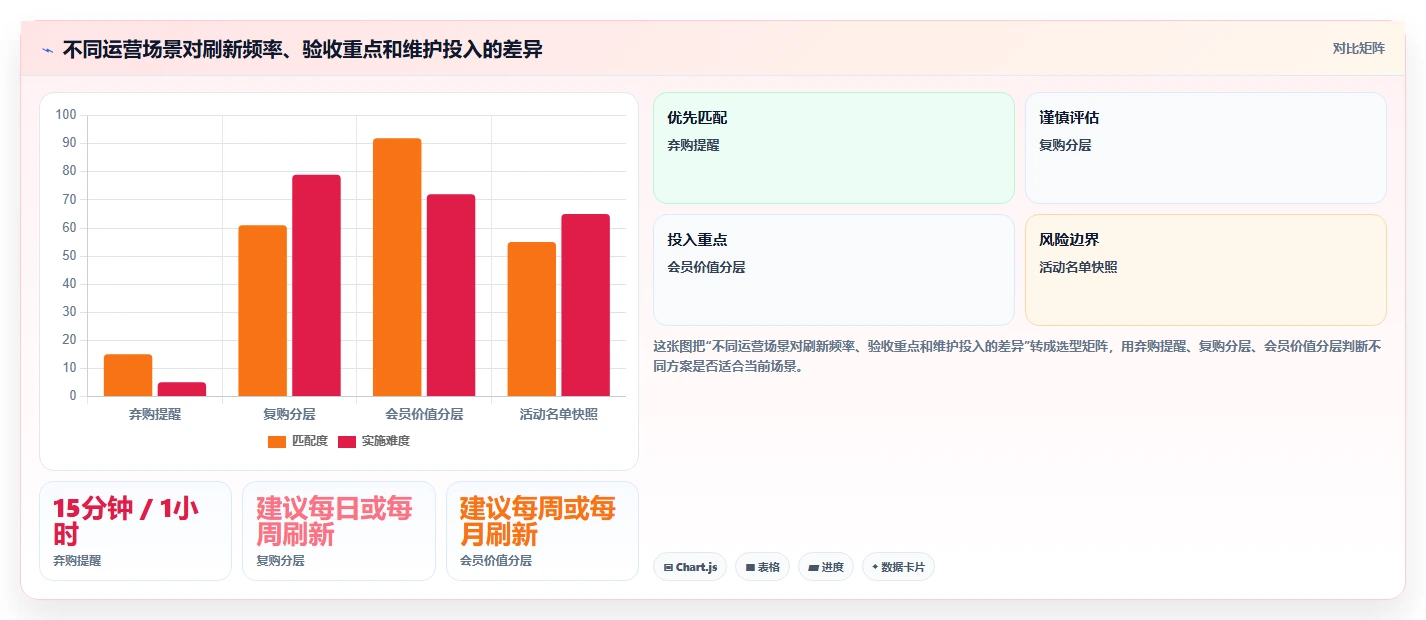
Task: Click the 建议每周或每月刷新 stat value
Action: click(x=538, y=521)
